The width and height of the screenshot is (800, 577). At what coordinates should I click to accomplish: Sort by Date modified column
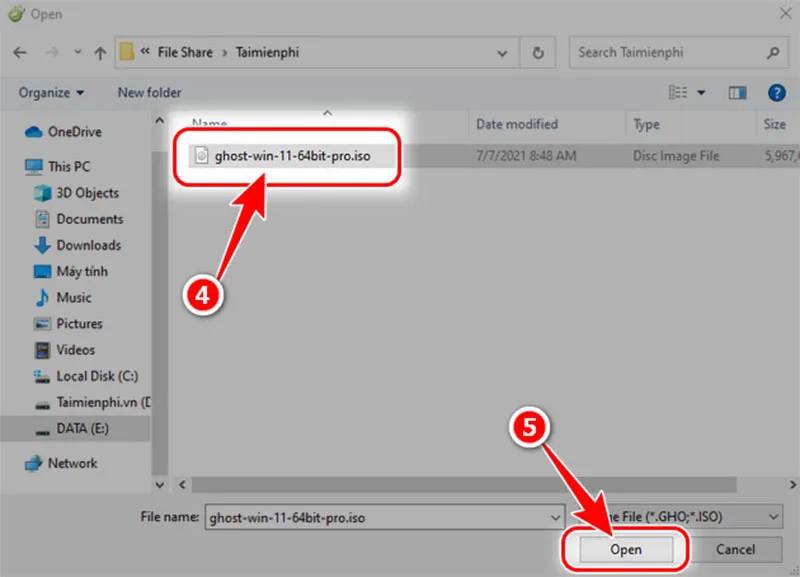pyautogui.click(x=517, y=124)
